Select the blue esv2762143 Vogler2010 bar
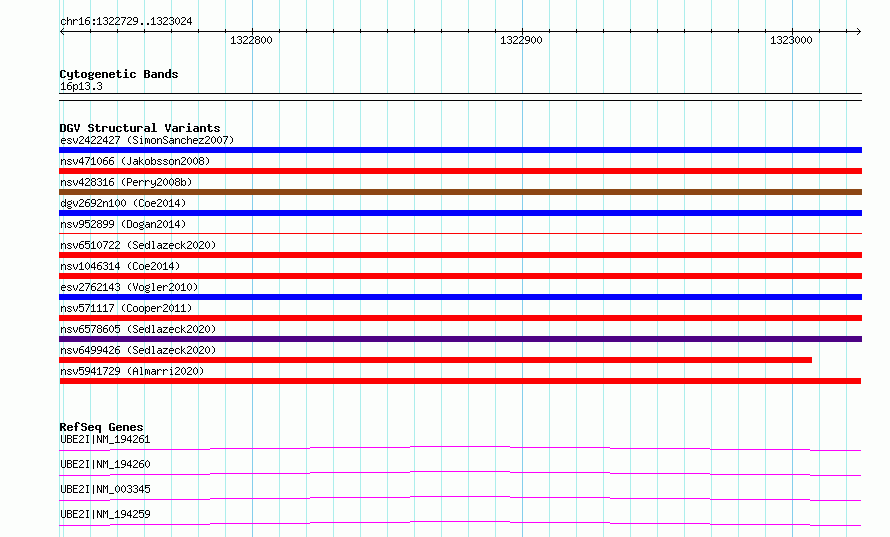The height and width of the screenshot is (537, 890). pyautogui.click(x=460, y=297)
